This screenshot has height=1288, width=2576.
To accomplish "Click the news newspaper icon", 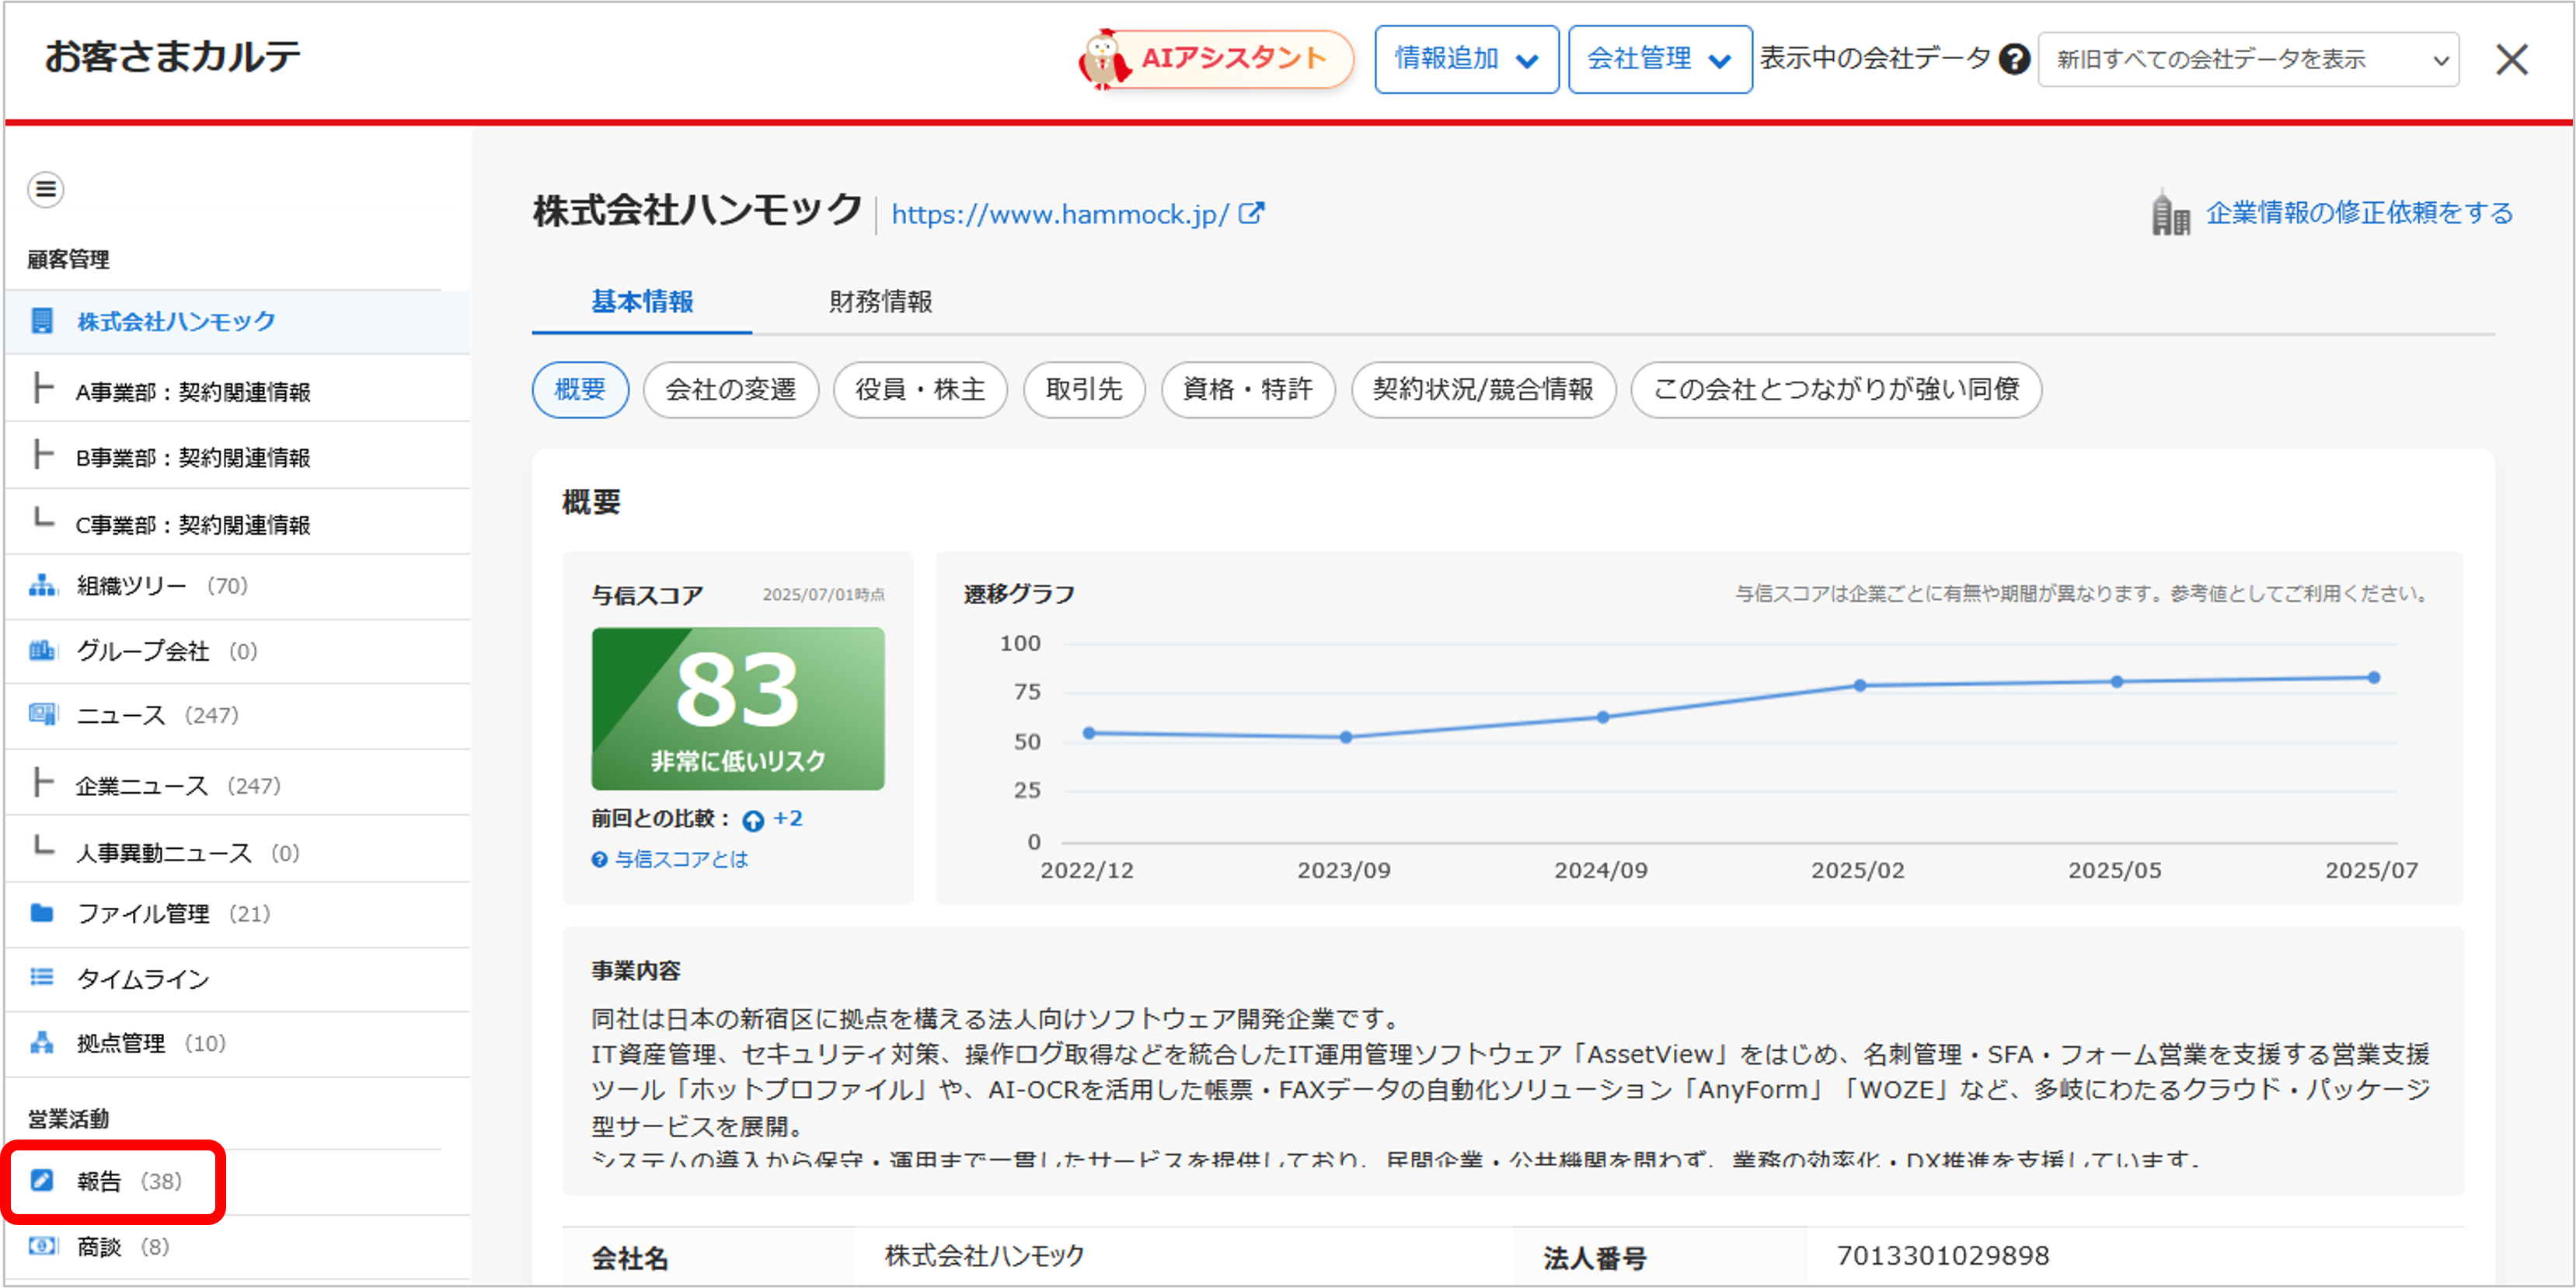I will (42, 715).
